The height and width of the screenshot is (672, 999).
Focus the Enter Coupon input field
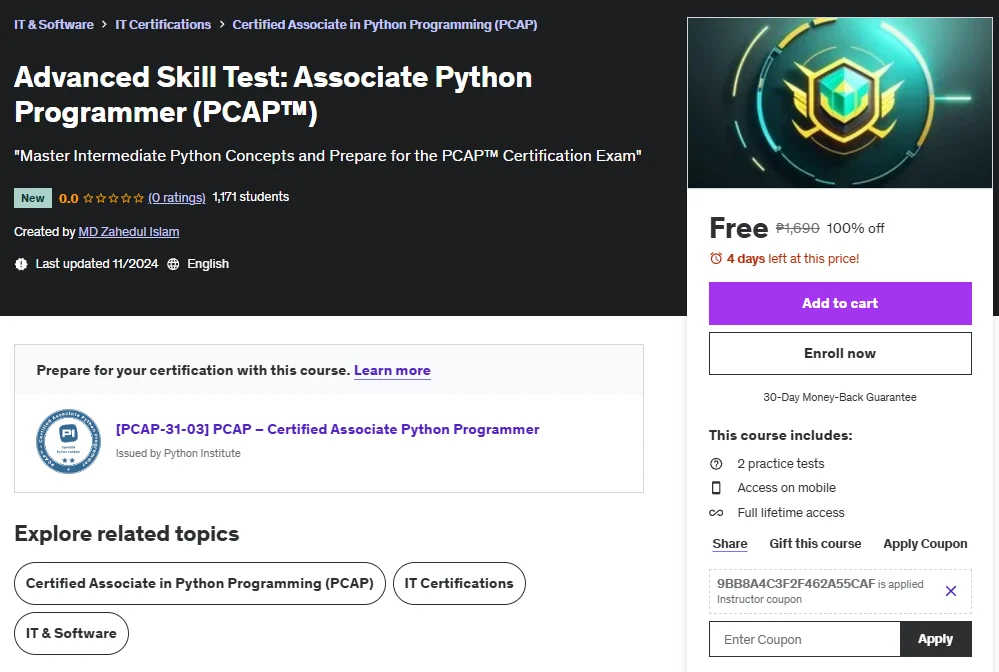point(805,639)
